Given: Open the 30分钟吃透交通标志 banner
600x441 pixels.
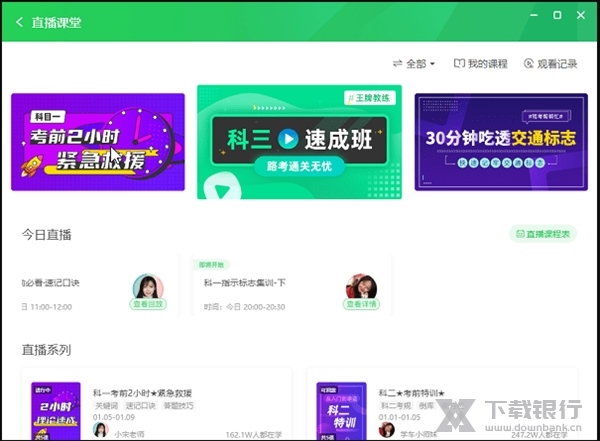Looking at the screenshot, I should point(501,142).
